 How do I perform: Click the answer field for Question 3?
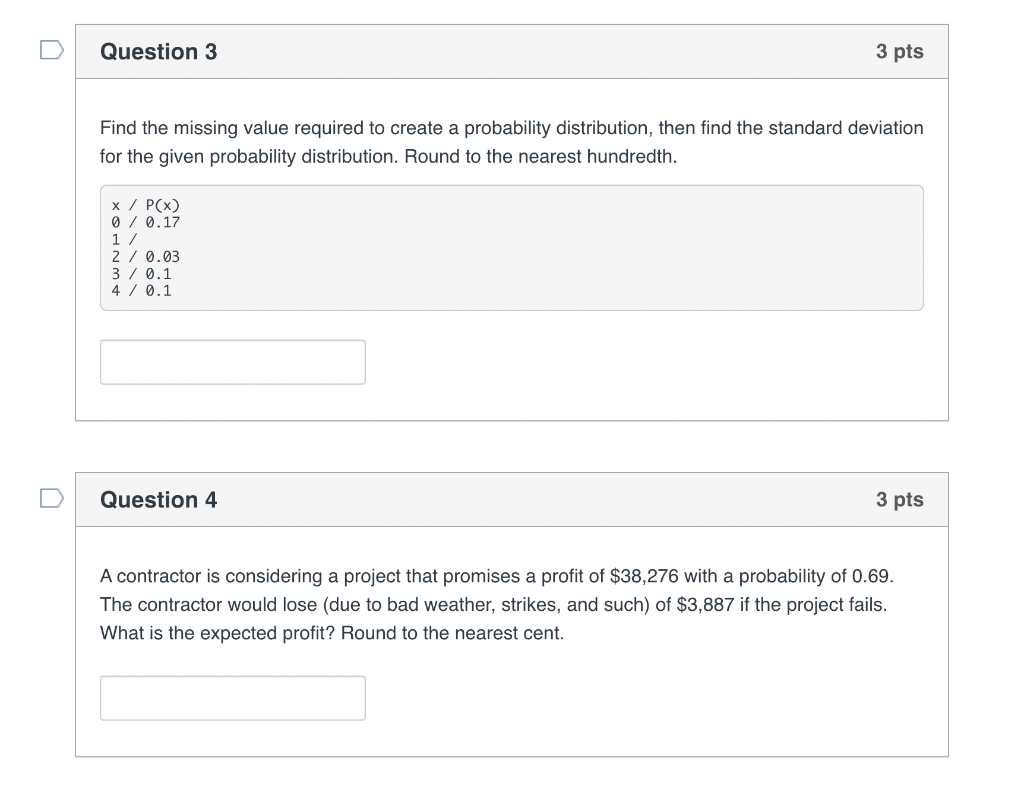click(232, 361)
